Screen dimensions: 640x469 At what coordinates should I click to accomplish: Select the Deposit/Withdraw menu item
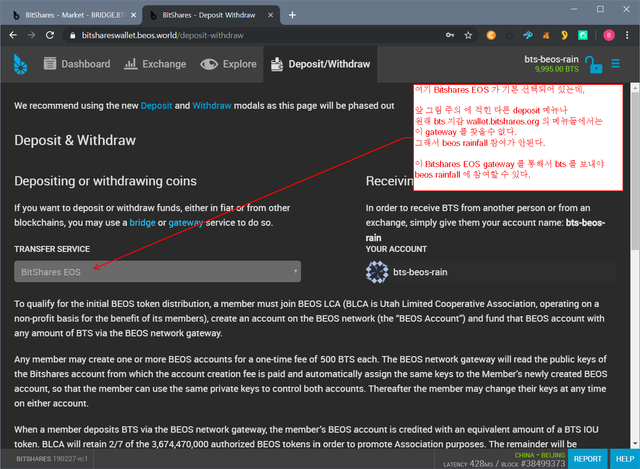click(320, 64)
